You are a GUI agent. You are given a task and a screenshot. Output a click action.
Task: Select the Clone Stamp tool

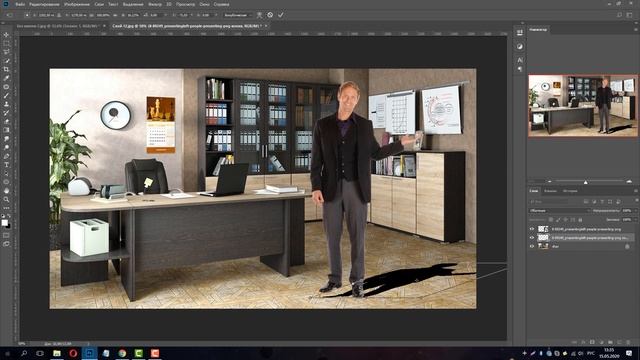pyautogui.click(x=6, y=104)
